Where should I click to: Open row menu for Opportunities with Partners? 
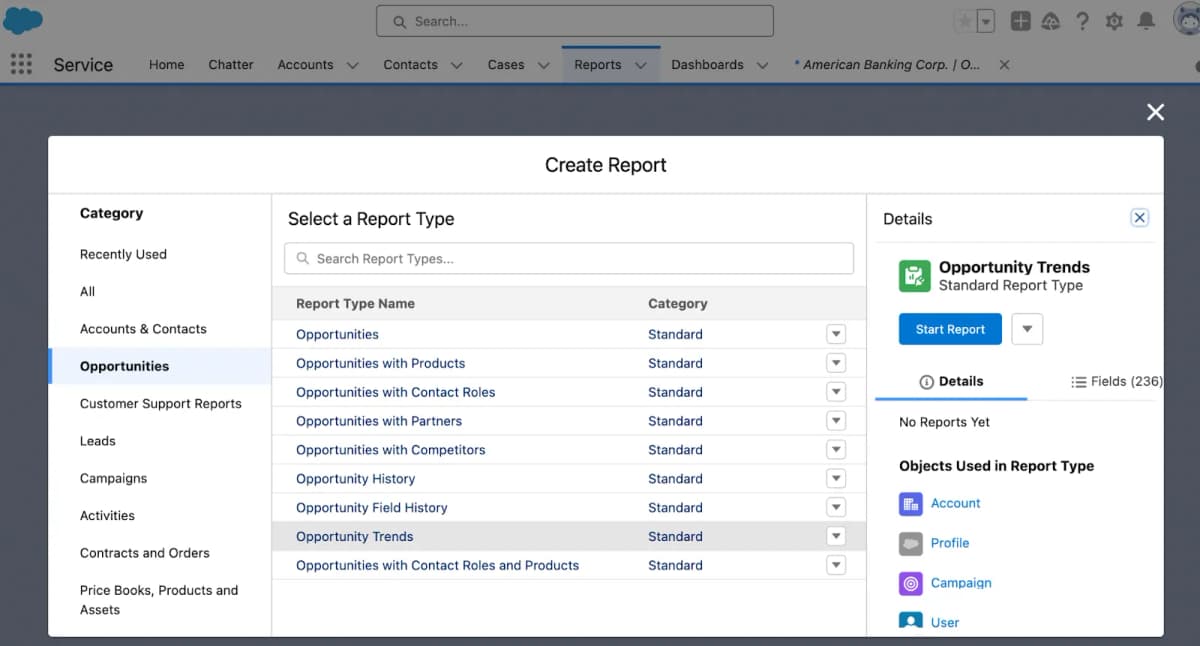coord(836,421)
